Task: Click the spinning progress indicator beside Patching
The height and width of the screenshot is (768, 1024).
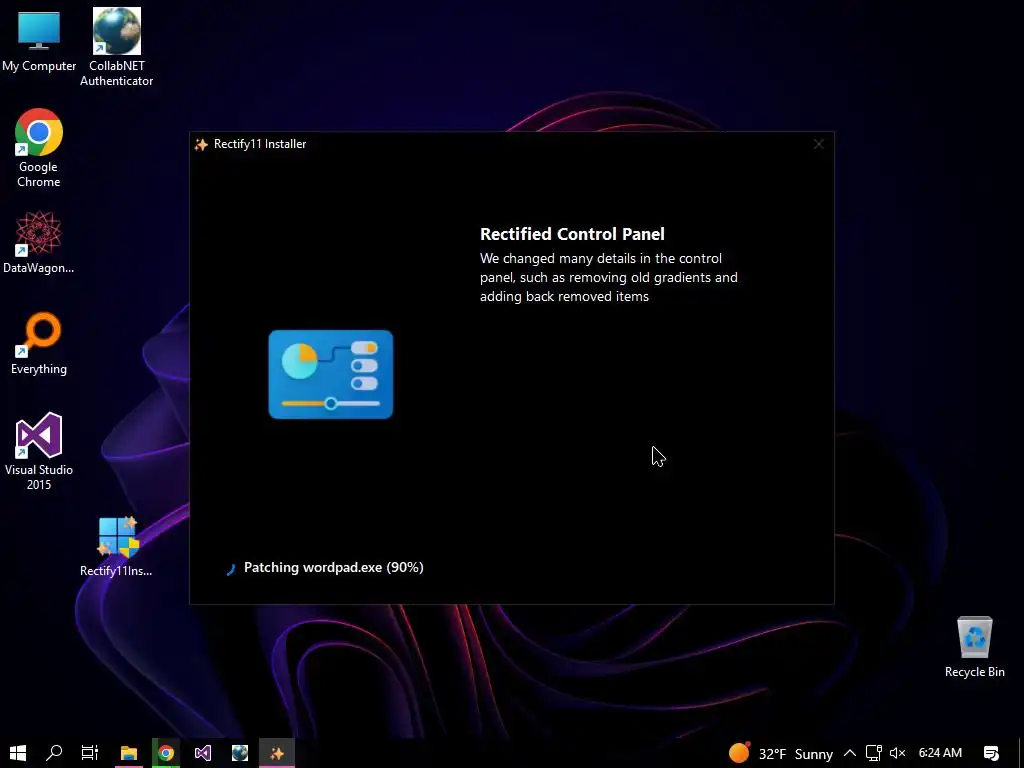Action: (x=231, y=569)
